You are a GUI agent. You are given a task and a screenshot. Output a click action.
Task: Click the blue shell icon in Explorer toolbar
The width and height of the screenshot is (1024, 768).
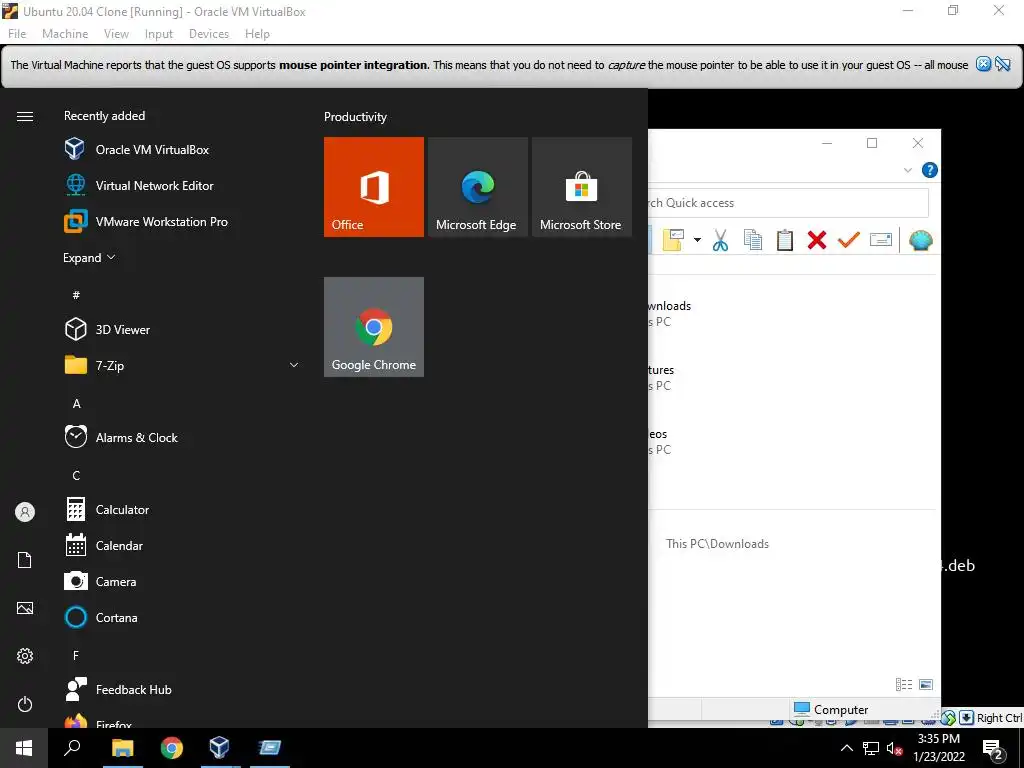[x=920, y=240]
